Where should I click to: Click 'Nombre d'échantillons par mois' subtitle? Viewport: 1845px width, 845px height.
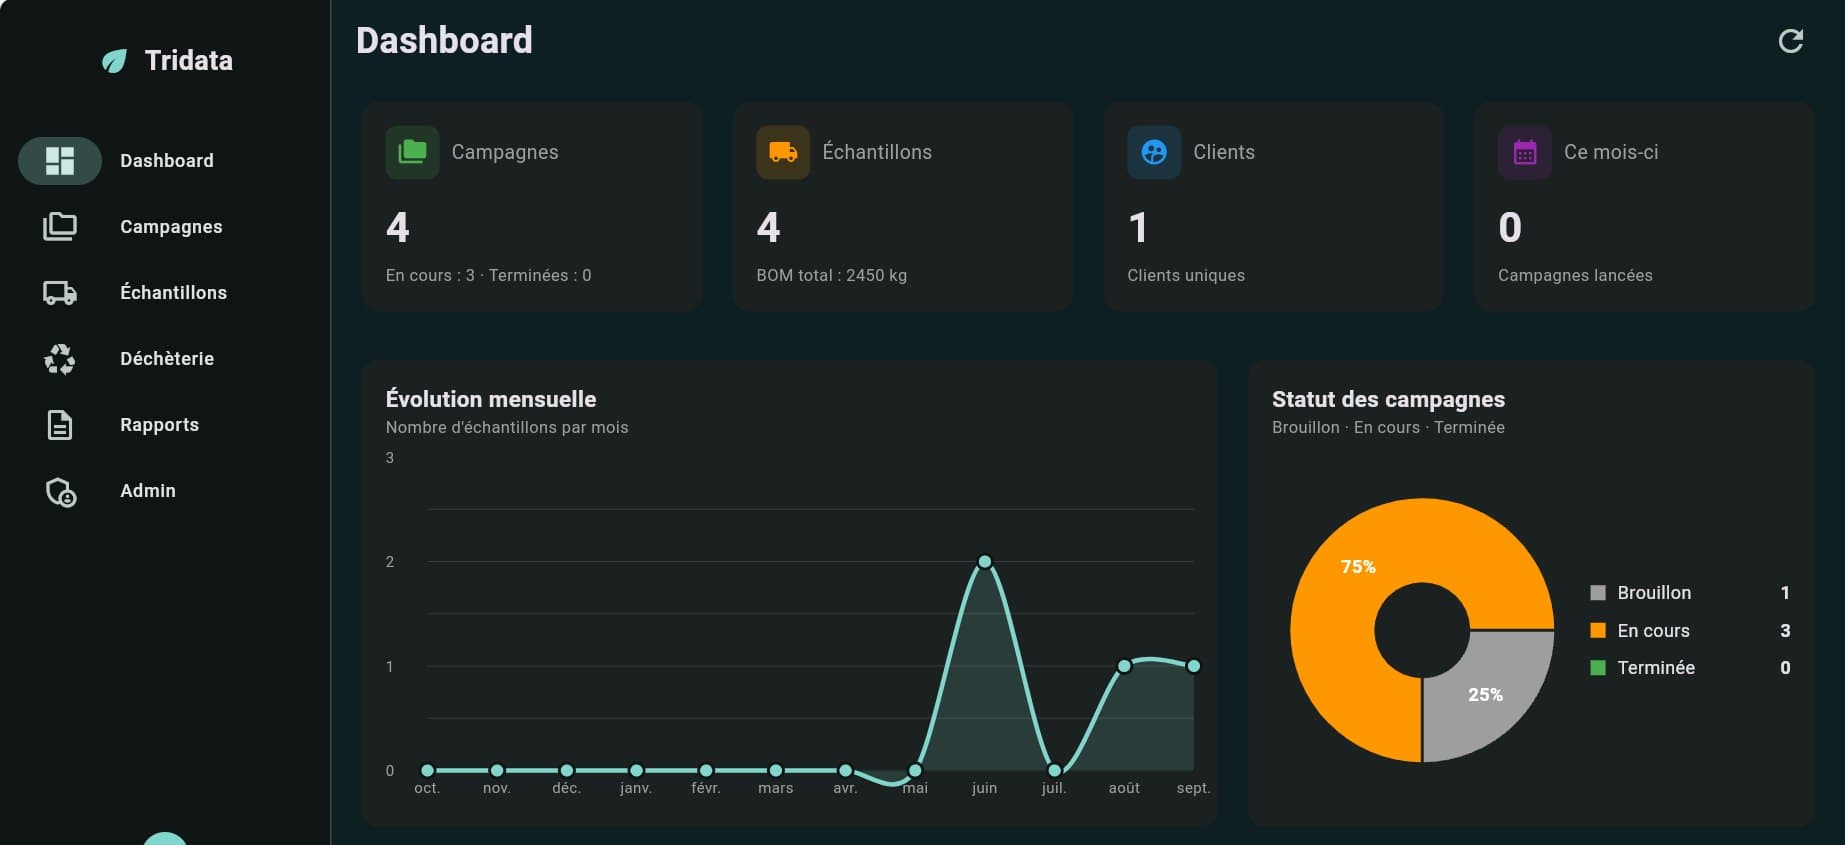pyautogui.click(x=507, y=427)
